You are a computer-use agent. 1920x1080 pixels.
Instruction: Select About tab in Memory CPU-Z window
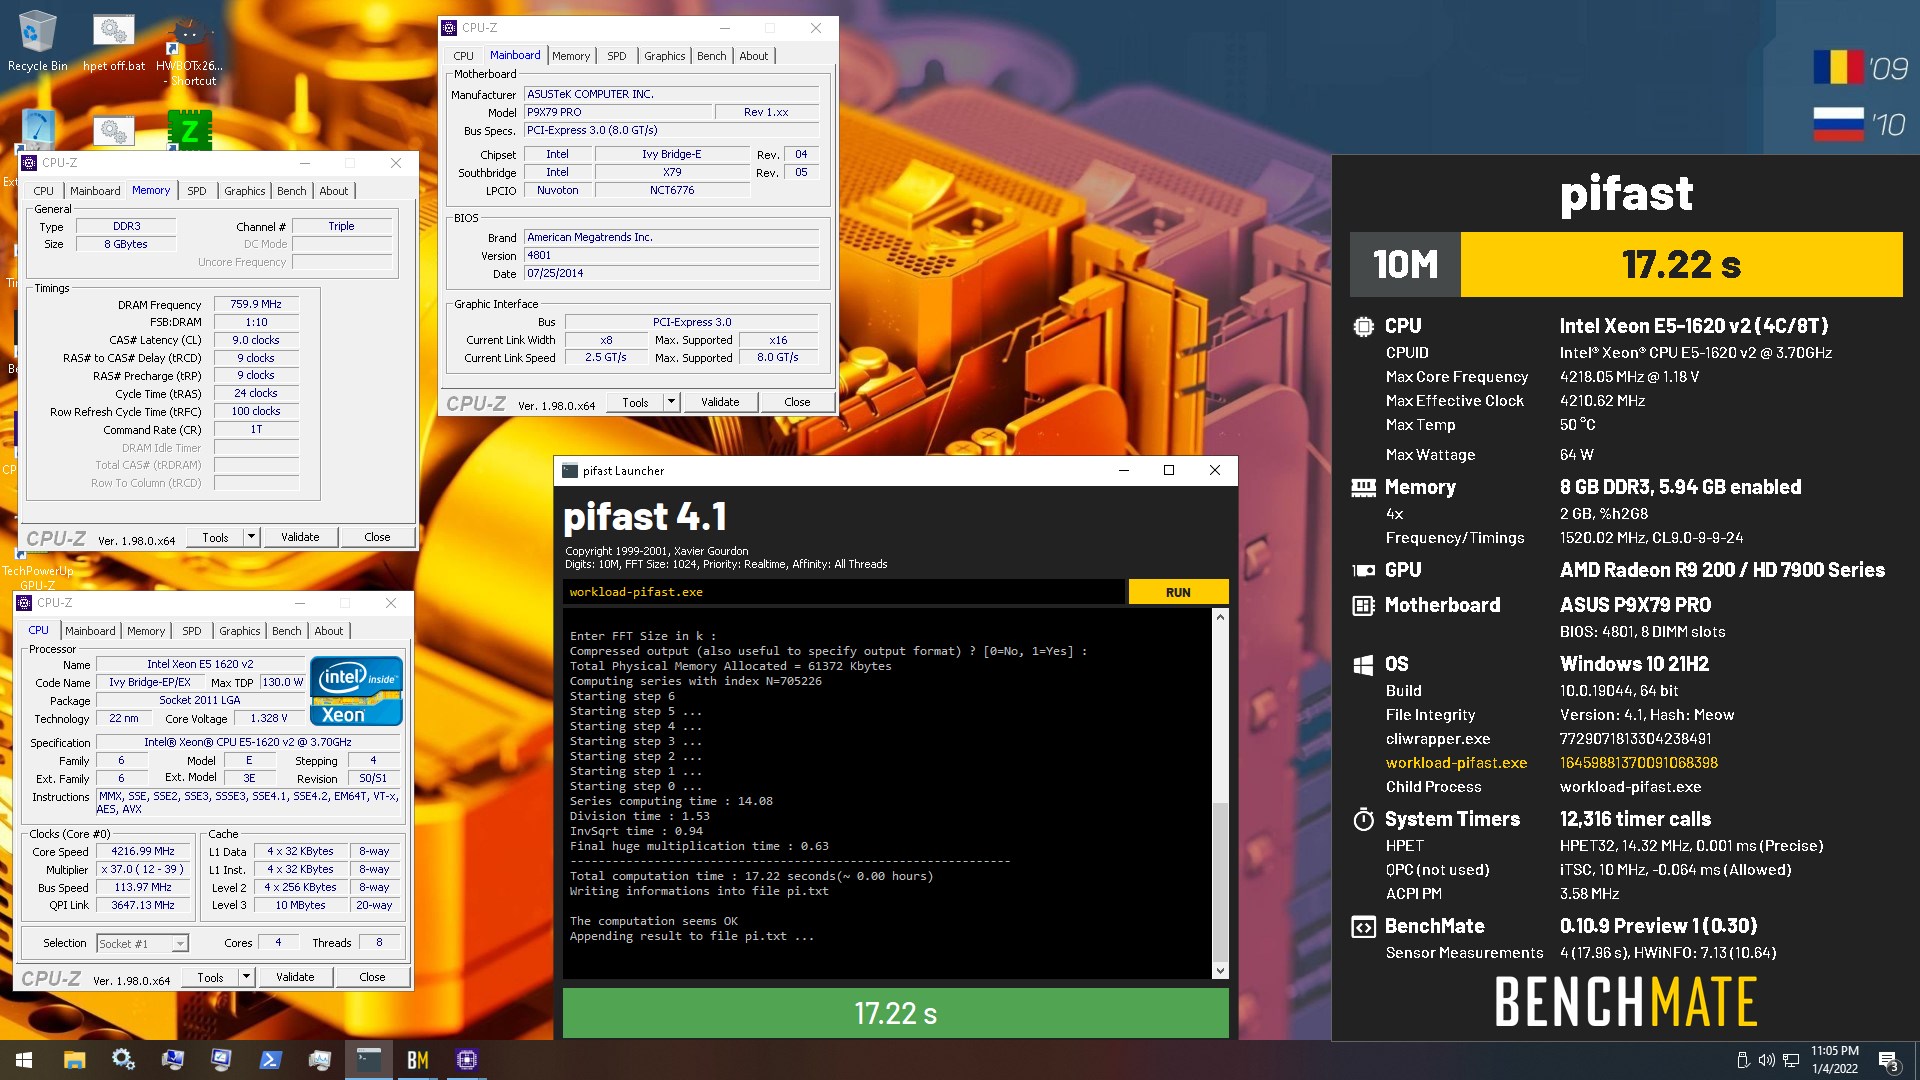tap(333, 191)
